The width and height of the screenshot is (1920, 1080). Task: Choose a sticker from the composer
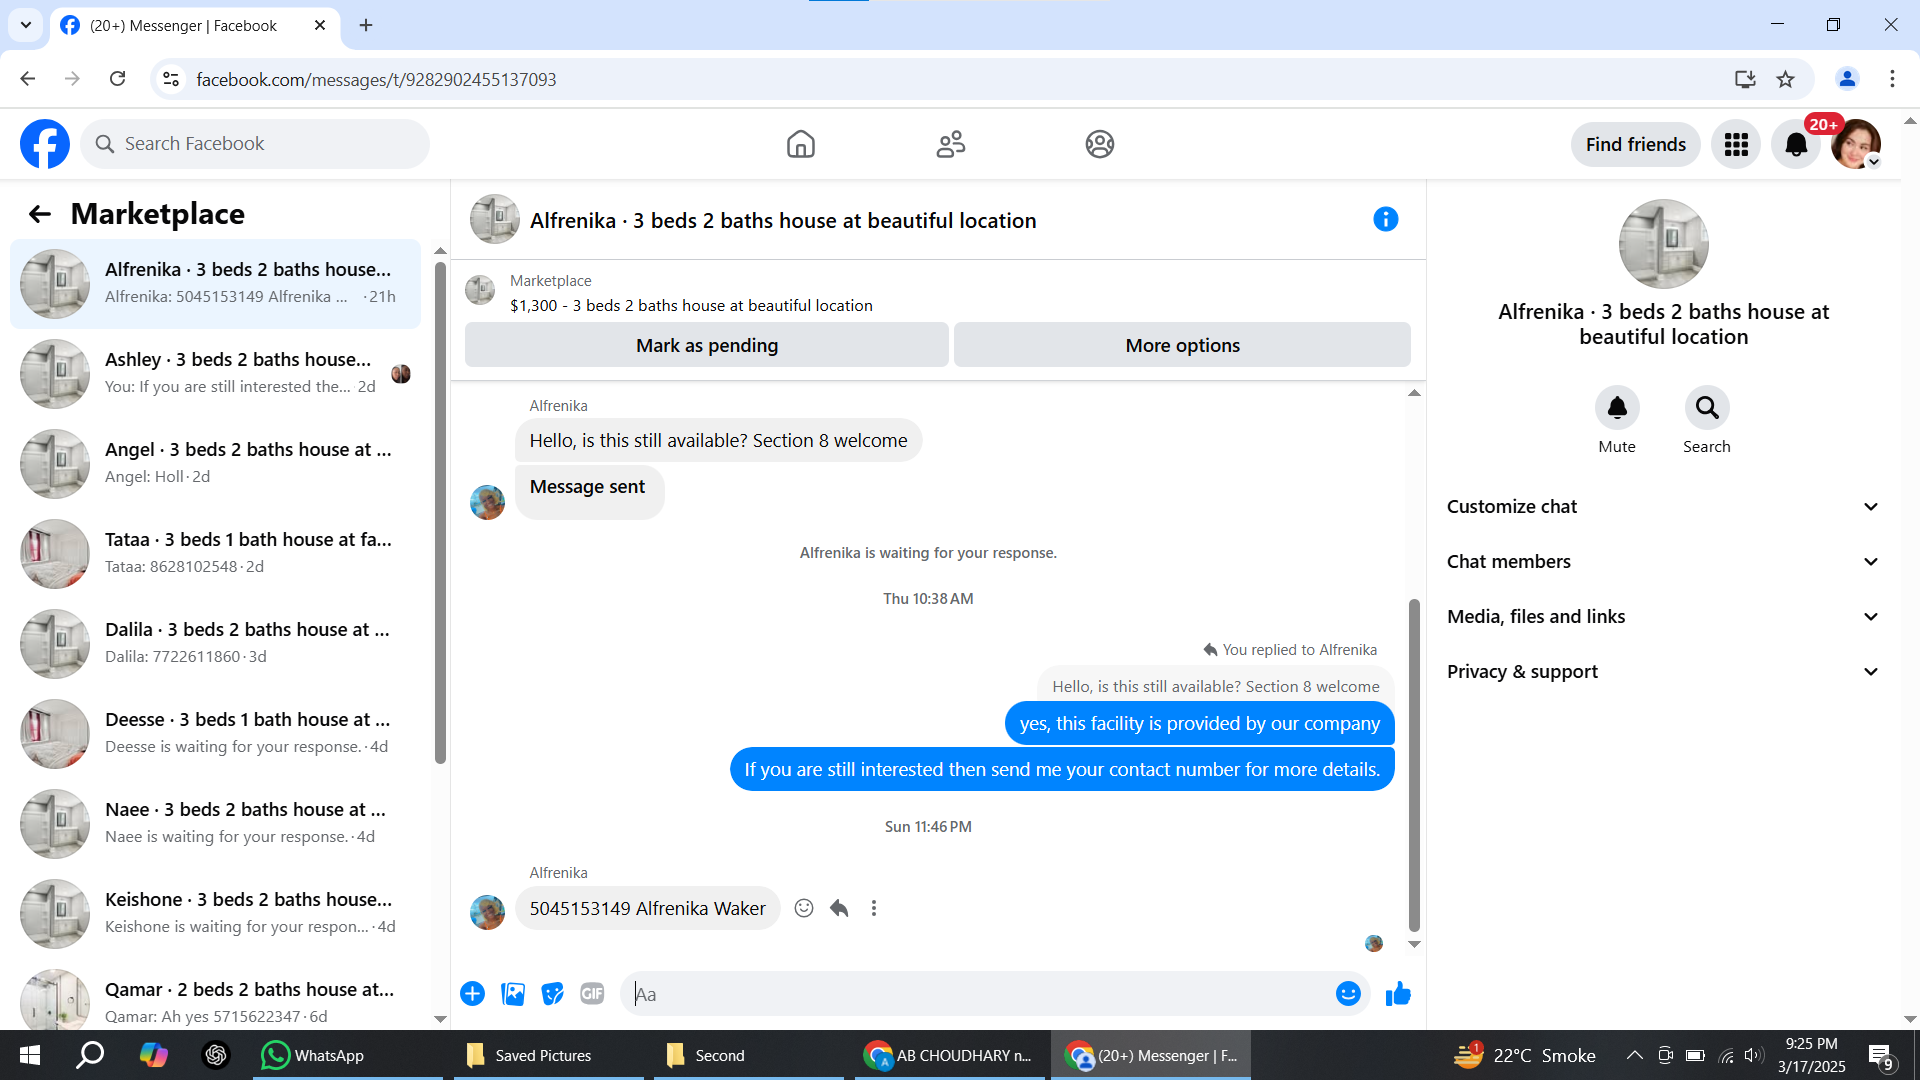tap(552, 994)
